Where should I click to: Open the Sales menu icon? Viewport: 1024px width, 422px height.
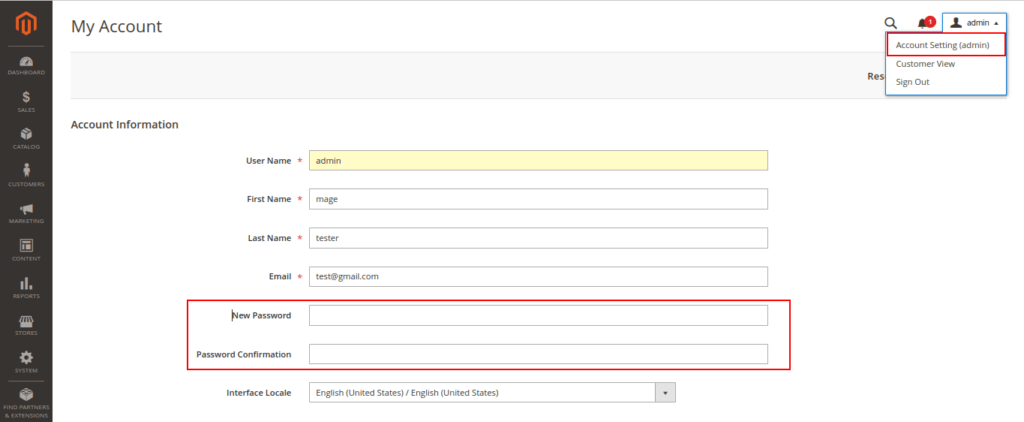[x=26, y=101]
